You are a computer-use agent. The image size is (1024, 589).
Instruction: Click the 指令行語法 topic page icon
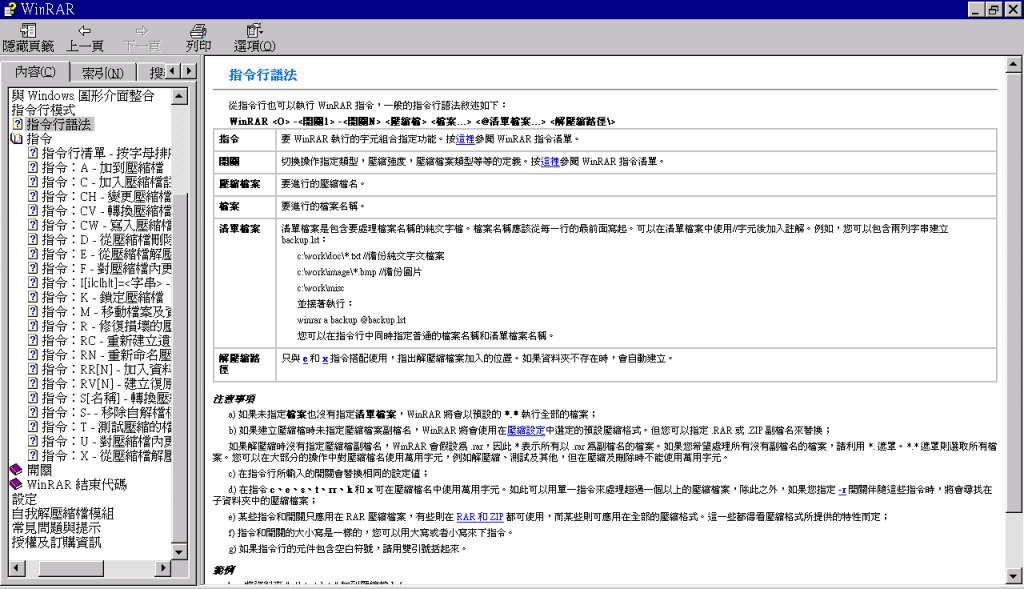[18, 124]
